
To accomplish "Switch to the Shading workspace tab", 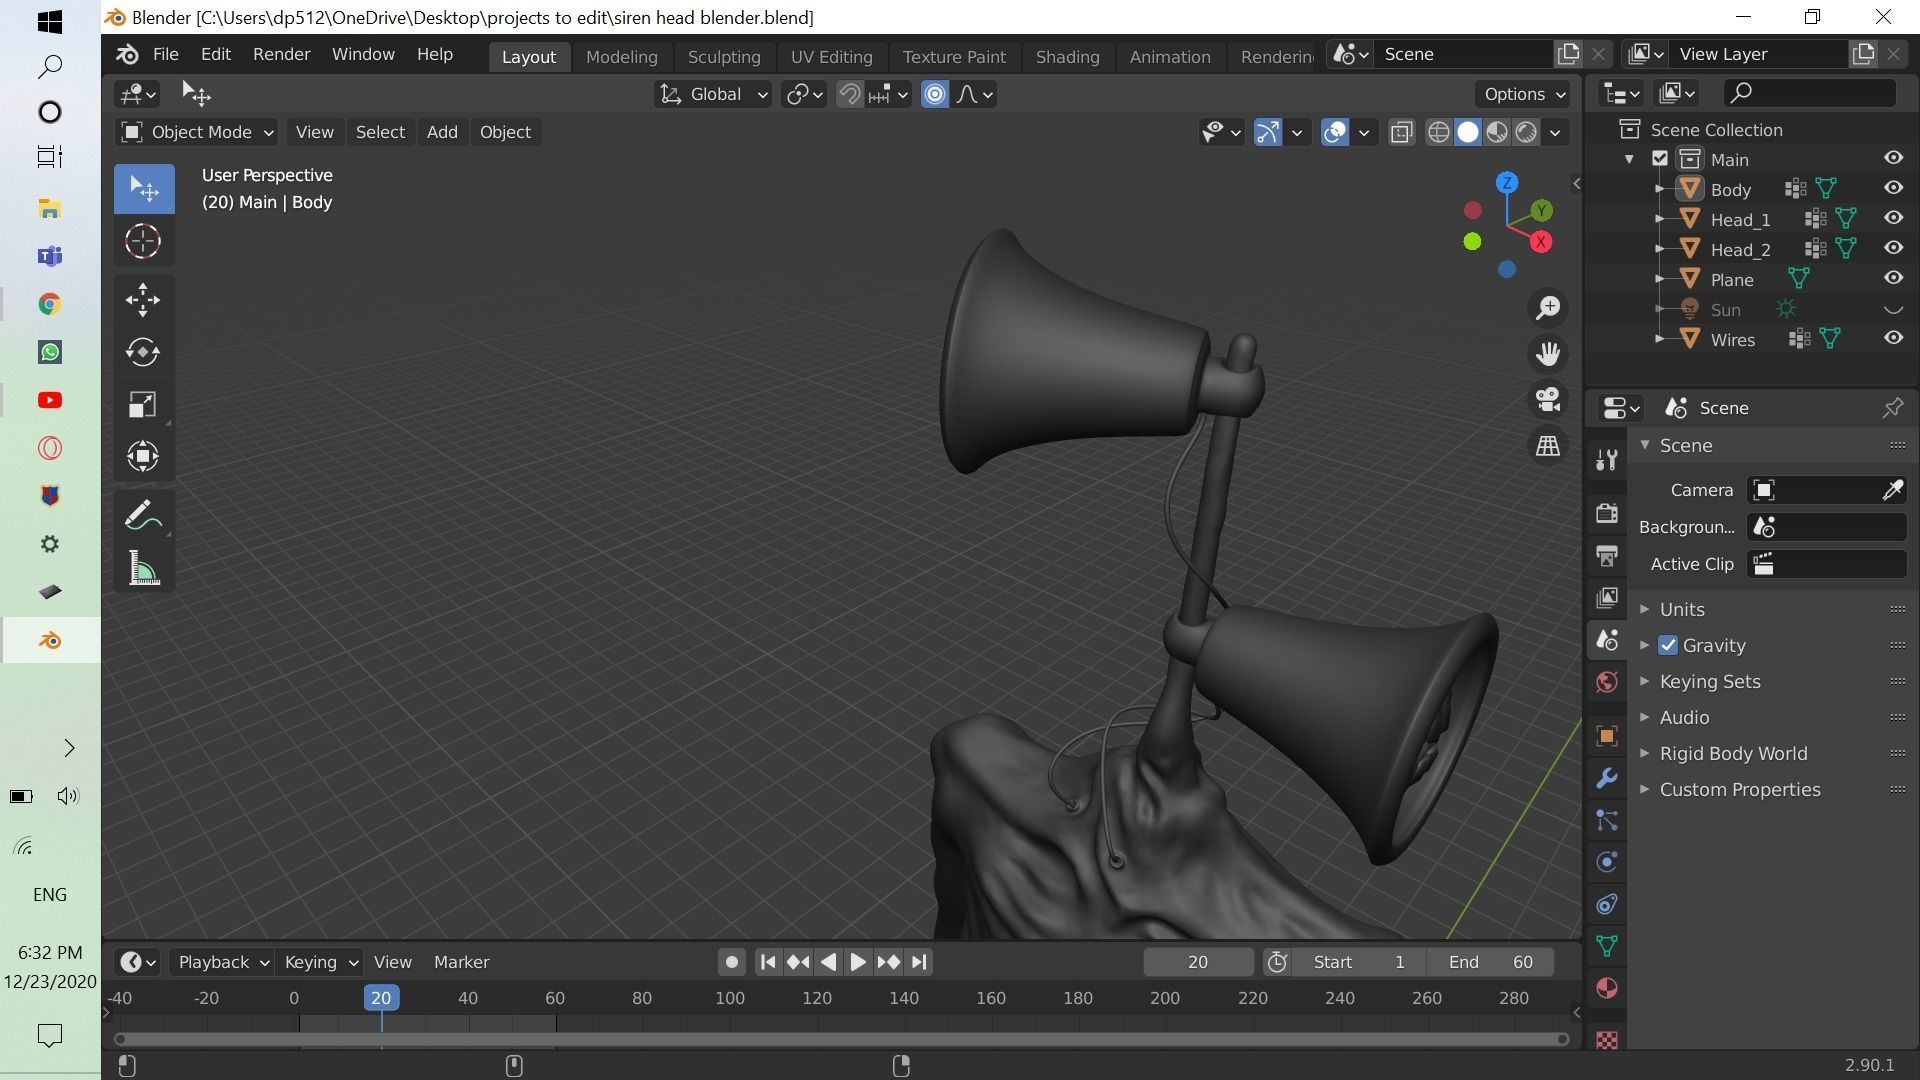I will [x=1067, y=57].
